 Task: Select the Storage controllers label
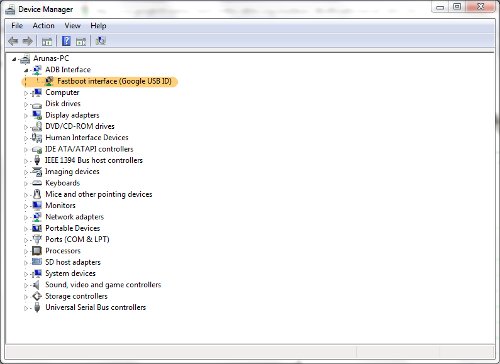76,296
